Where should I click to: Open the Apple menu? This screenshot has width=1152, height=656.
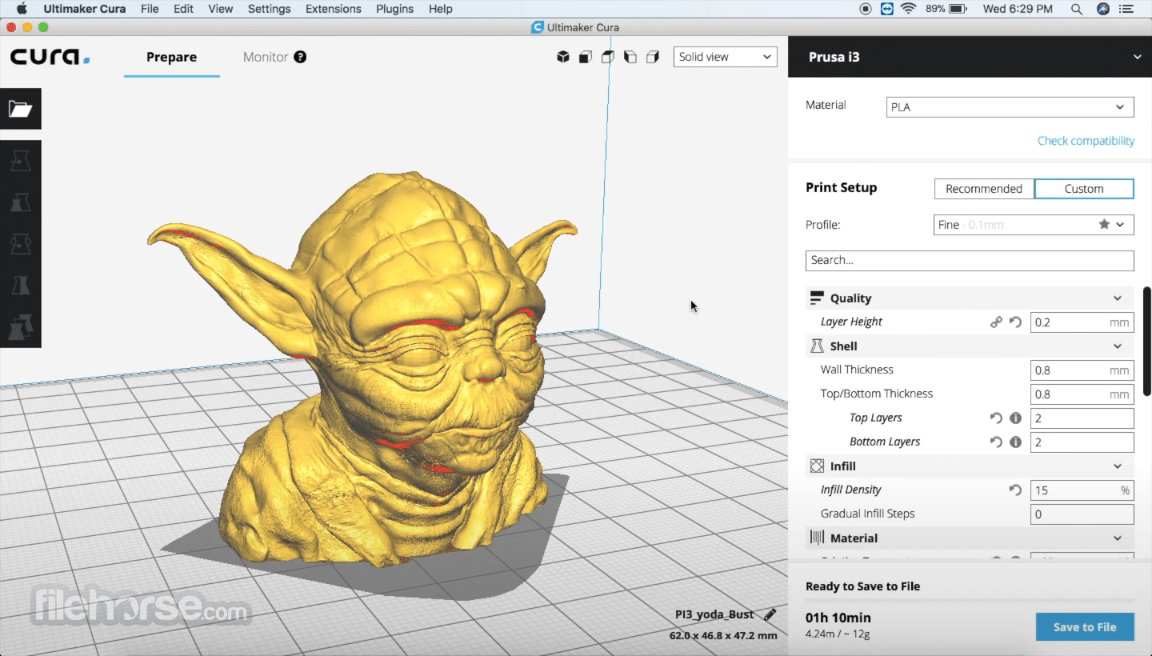[21, 9]
